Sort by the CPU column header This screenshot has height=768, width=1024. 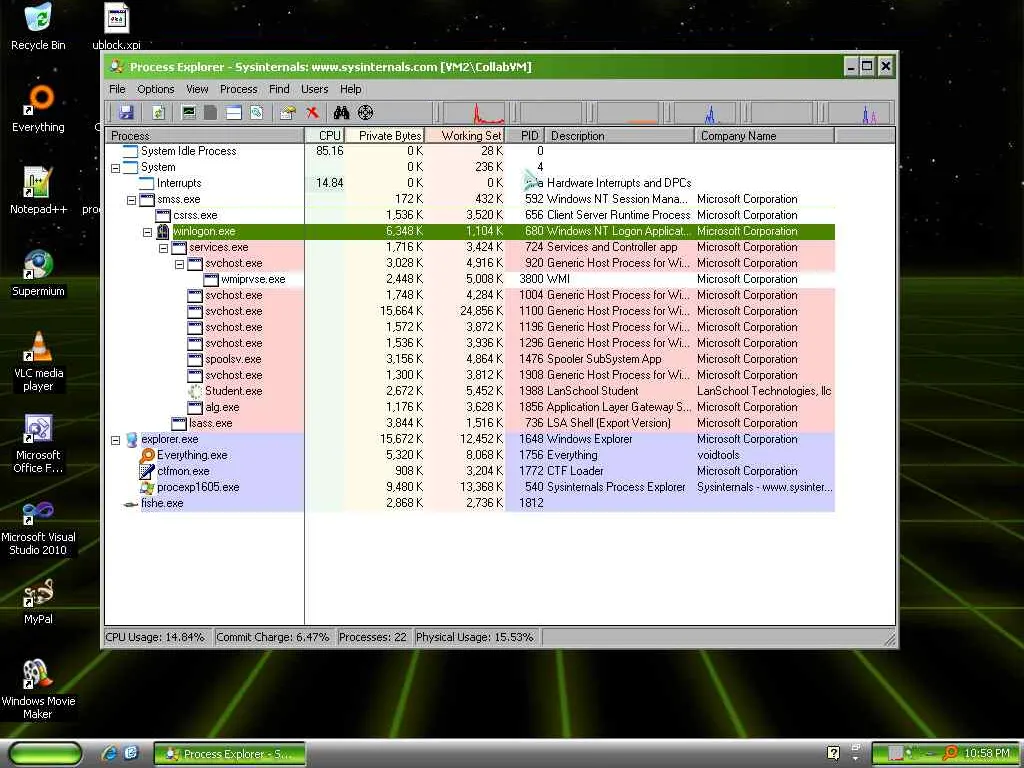click(324, 136)
